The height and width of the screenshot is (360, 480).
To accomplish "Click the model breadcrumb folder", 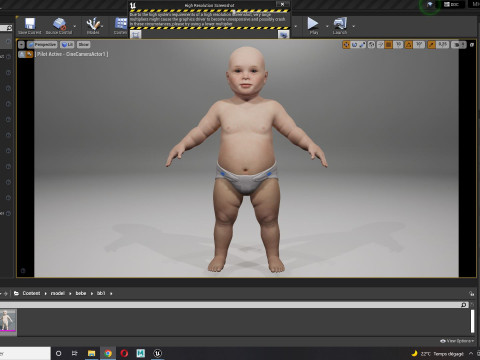I will tap(57, 293).
